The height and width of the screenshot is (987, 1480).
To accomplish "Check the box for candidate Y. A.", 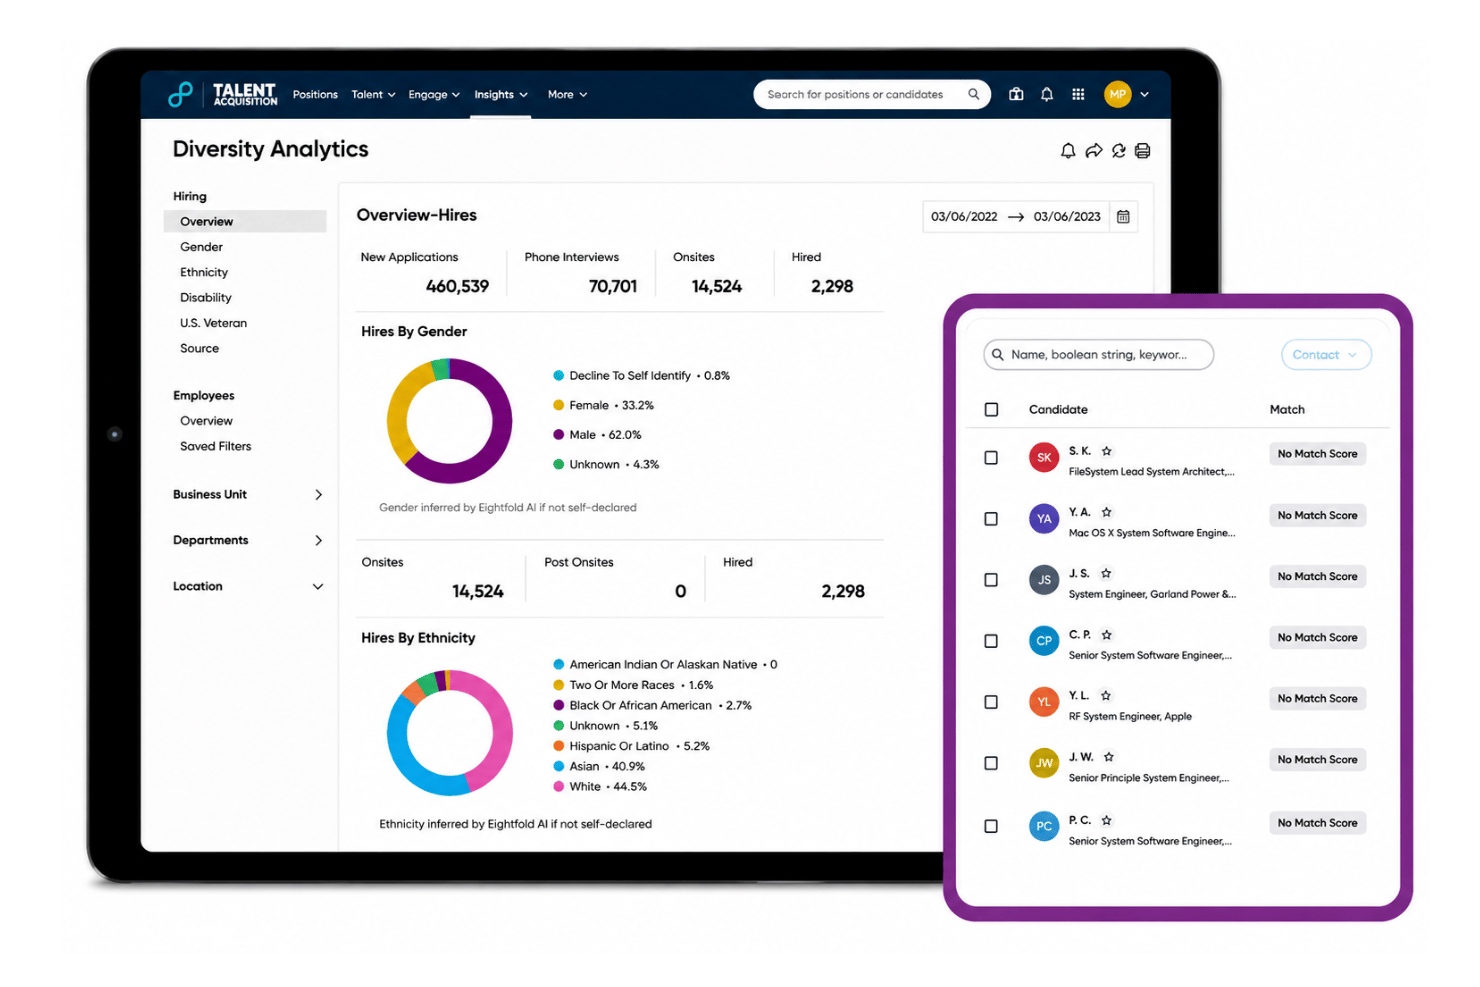I will [991, 519].
